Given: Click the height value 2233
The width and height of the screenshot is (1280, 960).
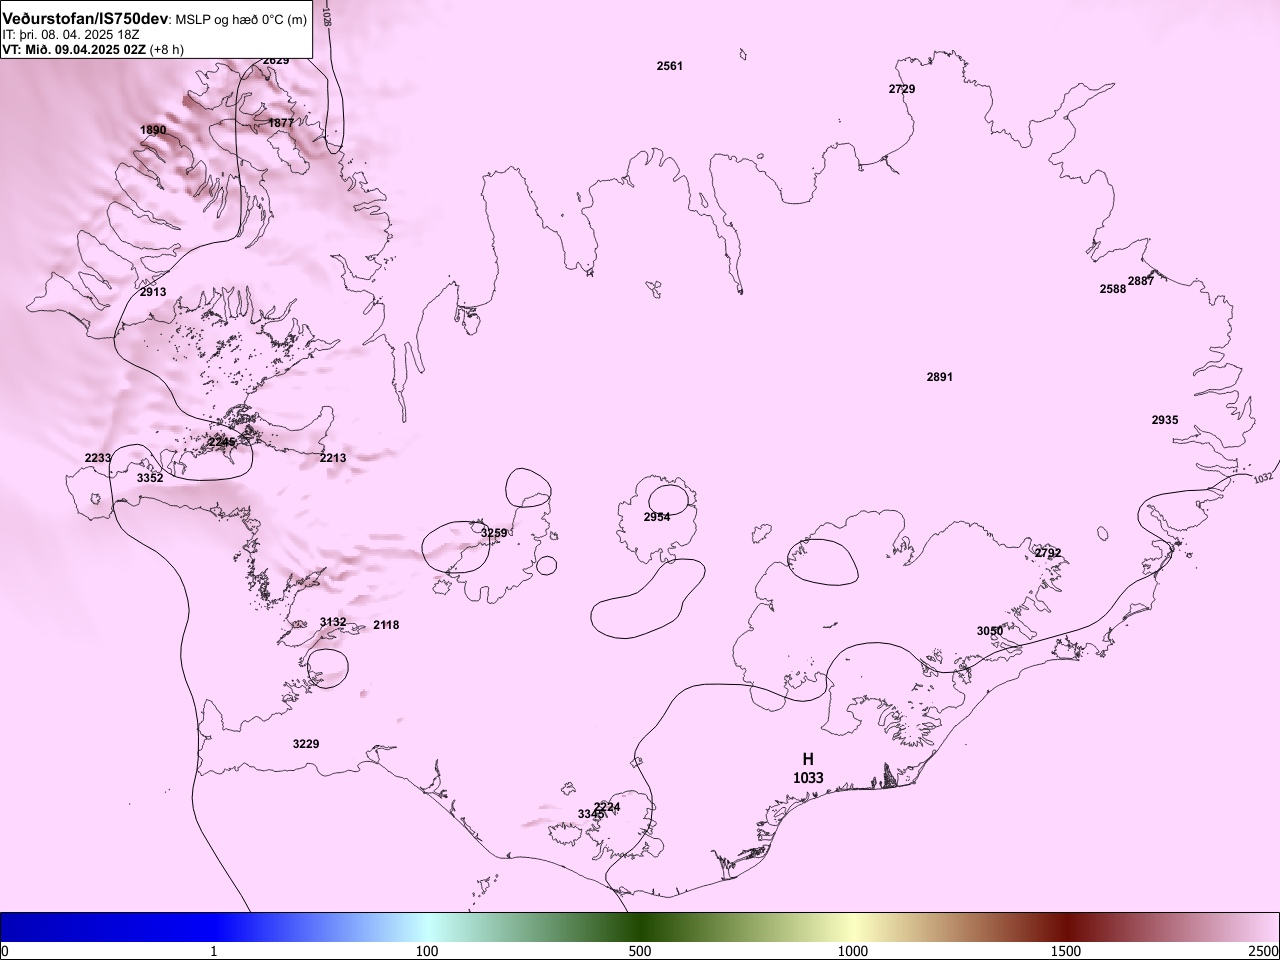Looking at the screenshot, I should [x=98, y=458].
